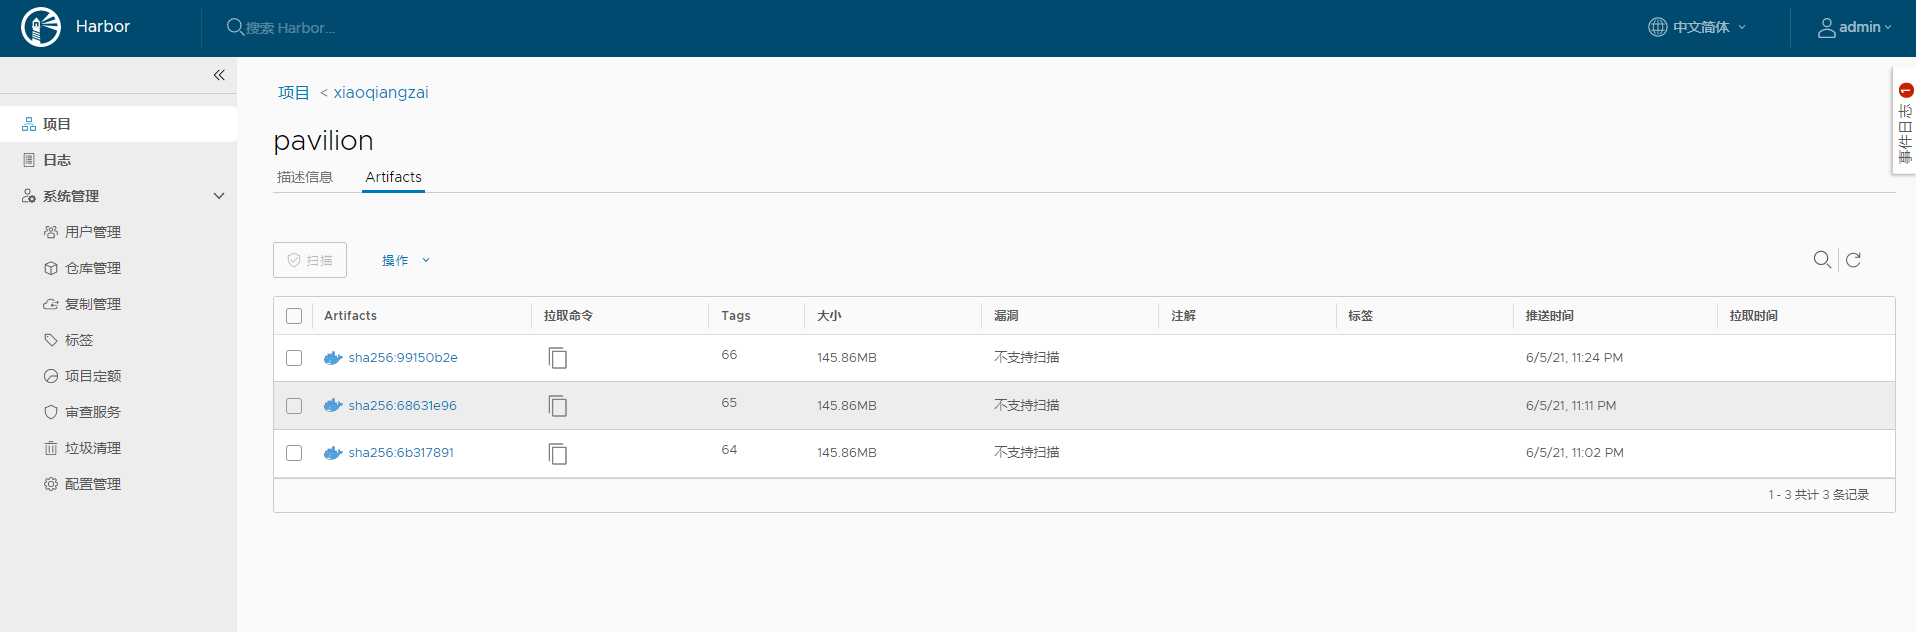Click the 拉取时间 column header
1916x632 pixels.
click(x=1754, y=316)
